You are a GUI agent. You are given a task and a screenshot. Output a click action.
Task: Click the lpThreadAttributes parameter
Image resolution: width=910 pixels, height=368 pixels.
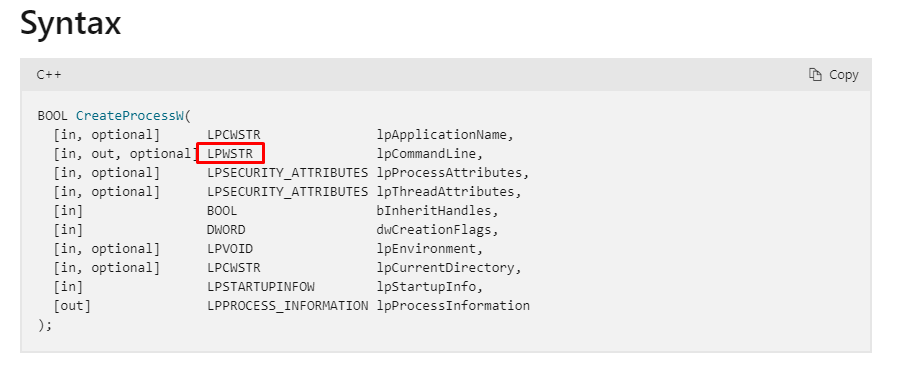point(446,192)
